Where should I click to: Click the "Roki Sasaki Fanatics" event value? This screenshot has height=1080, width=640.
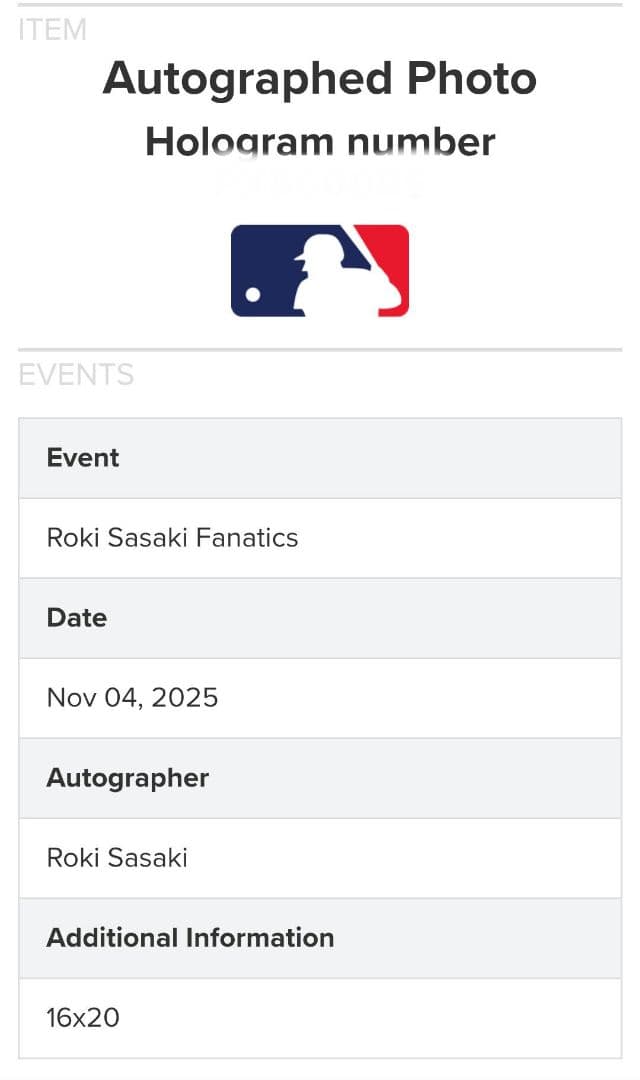(x=172, y=538)
